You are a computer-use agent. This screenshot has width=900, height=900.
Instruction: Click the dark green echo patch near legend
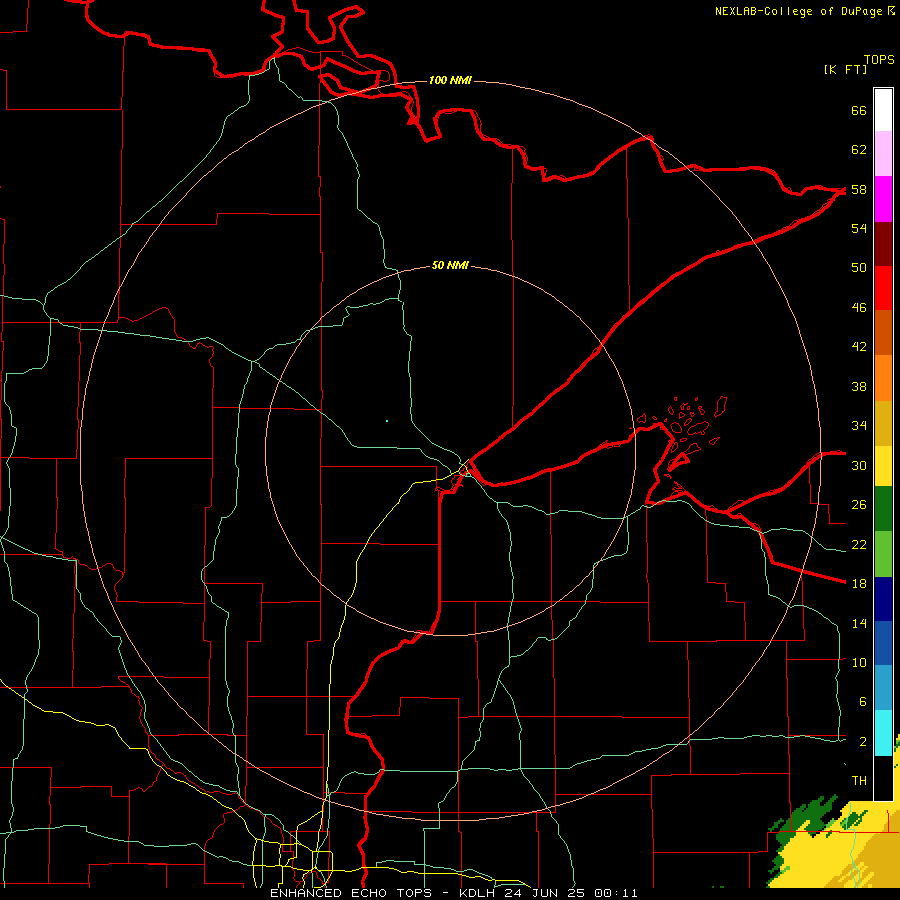tap(810, 816)
